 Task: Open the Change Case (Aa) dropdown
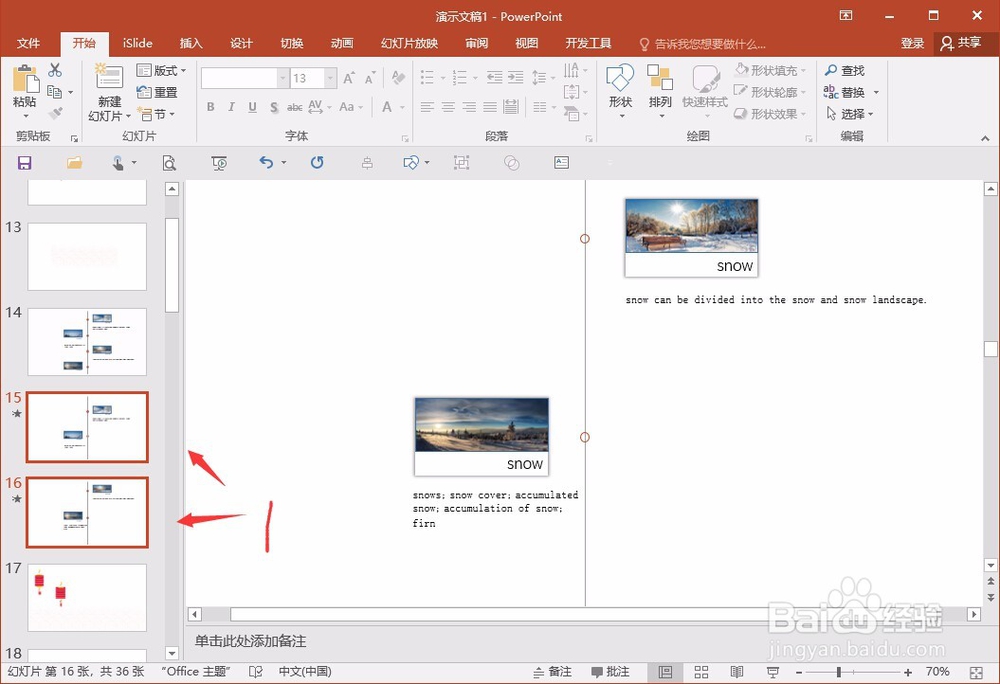tap(351, 107)
